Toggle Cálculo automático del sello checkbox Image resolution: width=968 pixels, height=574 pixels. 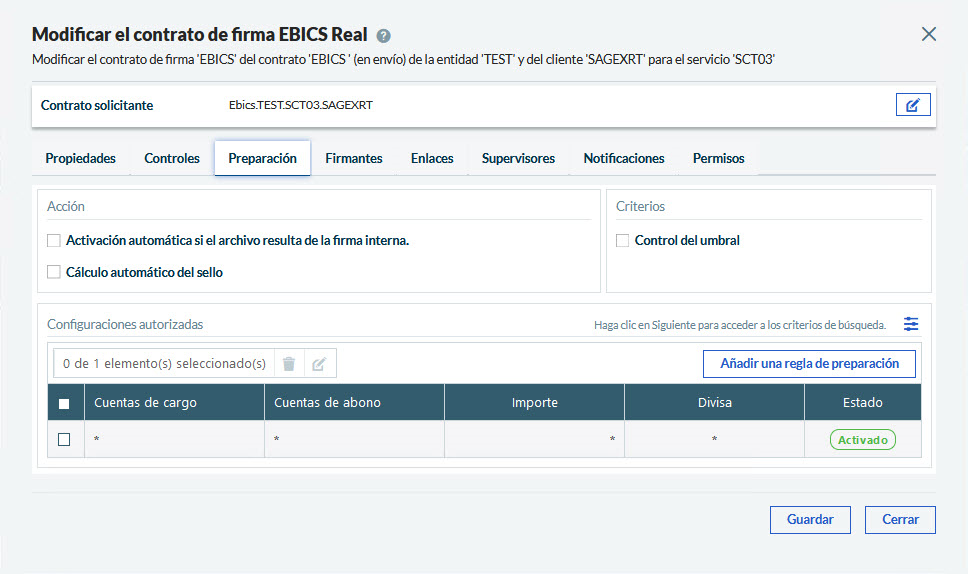click(x=54, y=272)
